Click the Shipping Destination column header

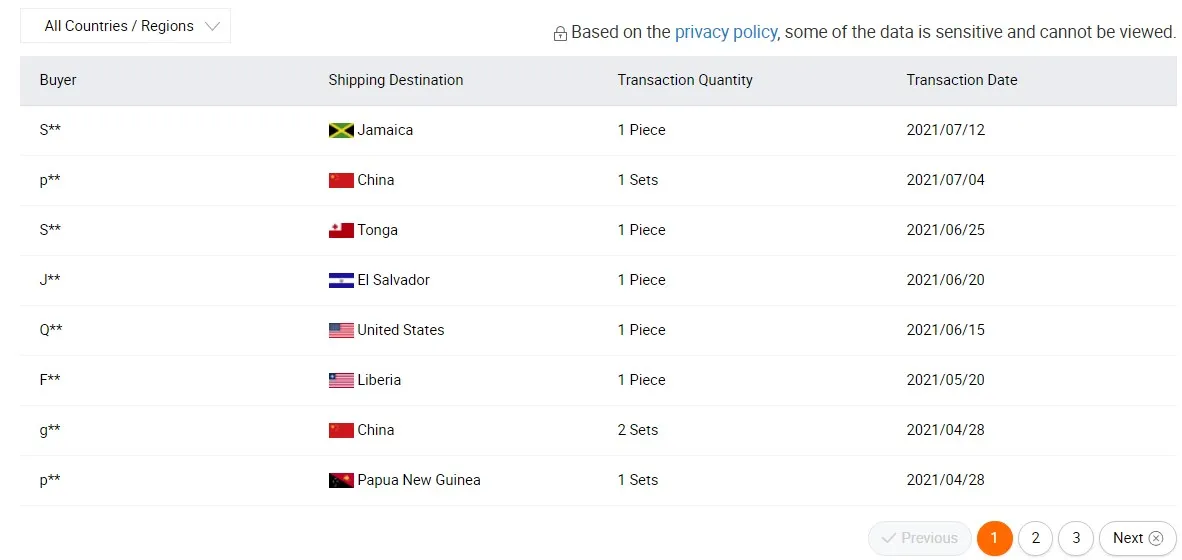395,80
